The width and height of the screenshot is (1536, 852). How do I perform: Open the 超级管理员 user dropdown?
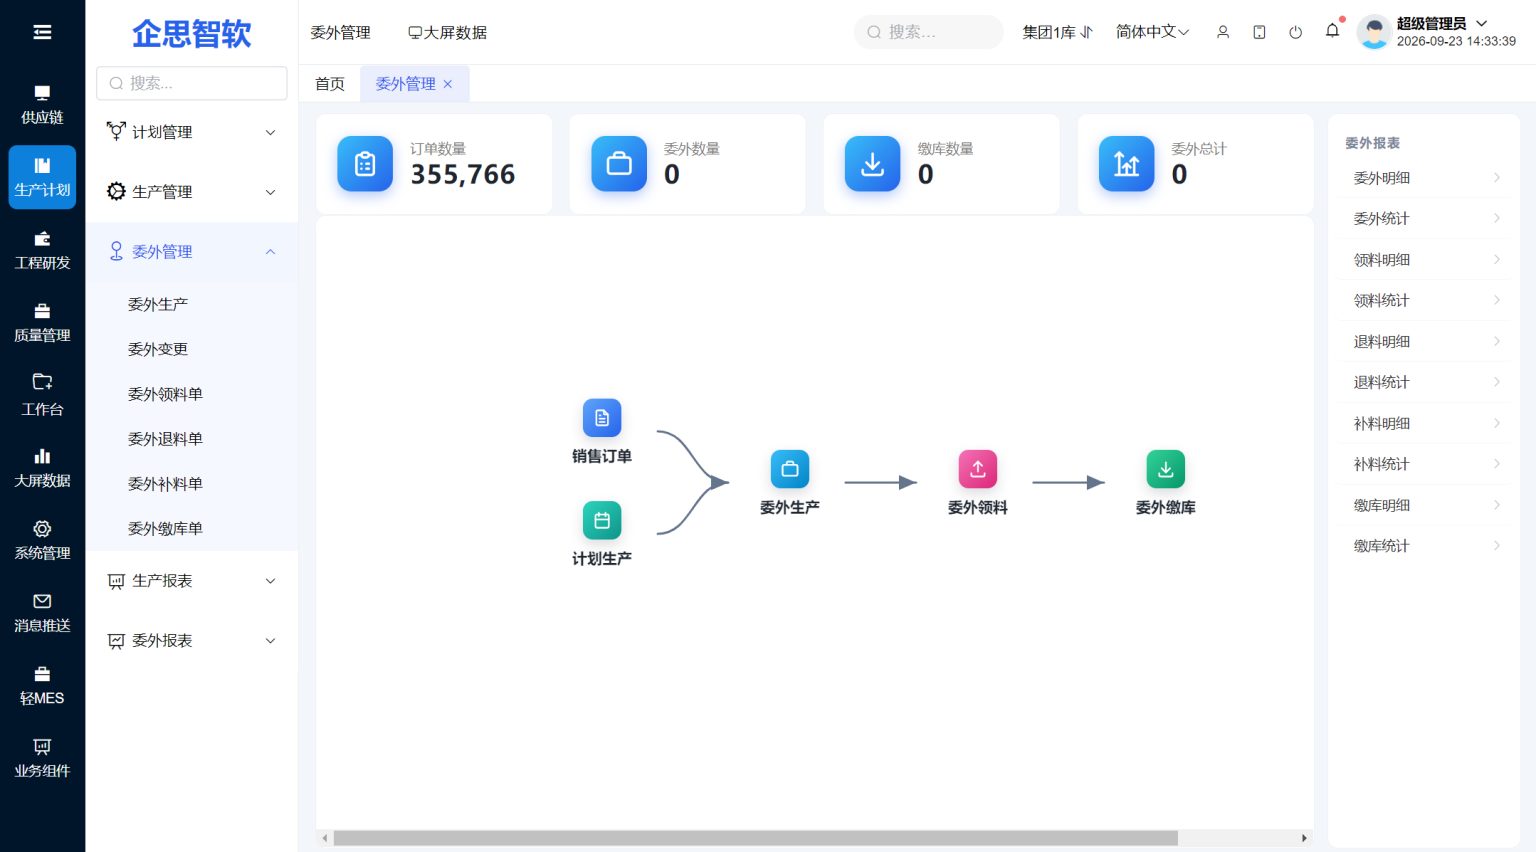pyautogui.click(x=1442, y=23)
